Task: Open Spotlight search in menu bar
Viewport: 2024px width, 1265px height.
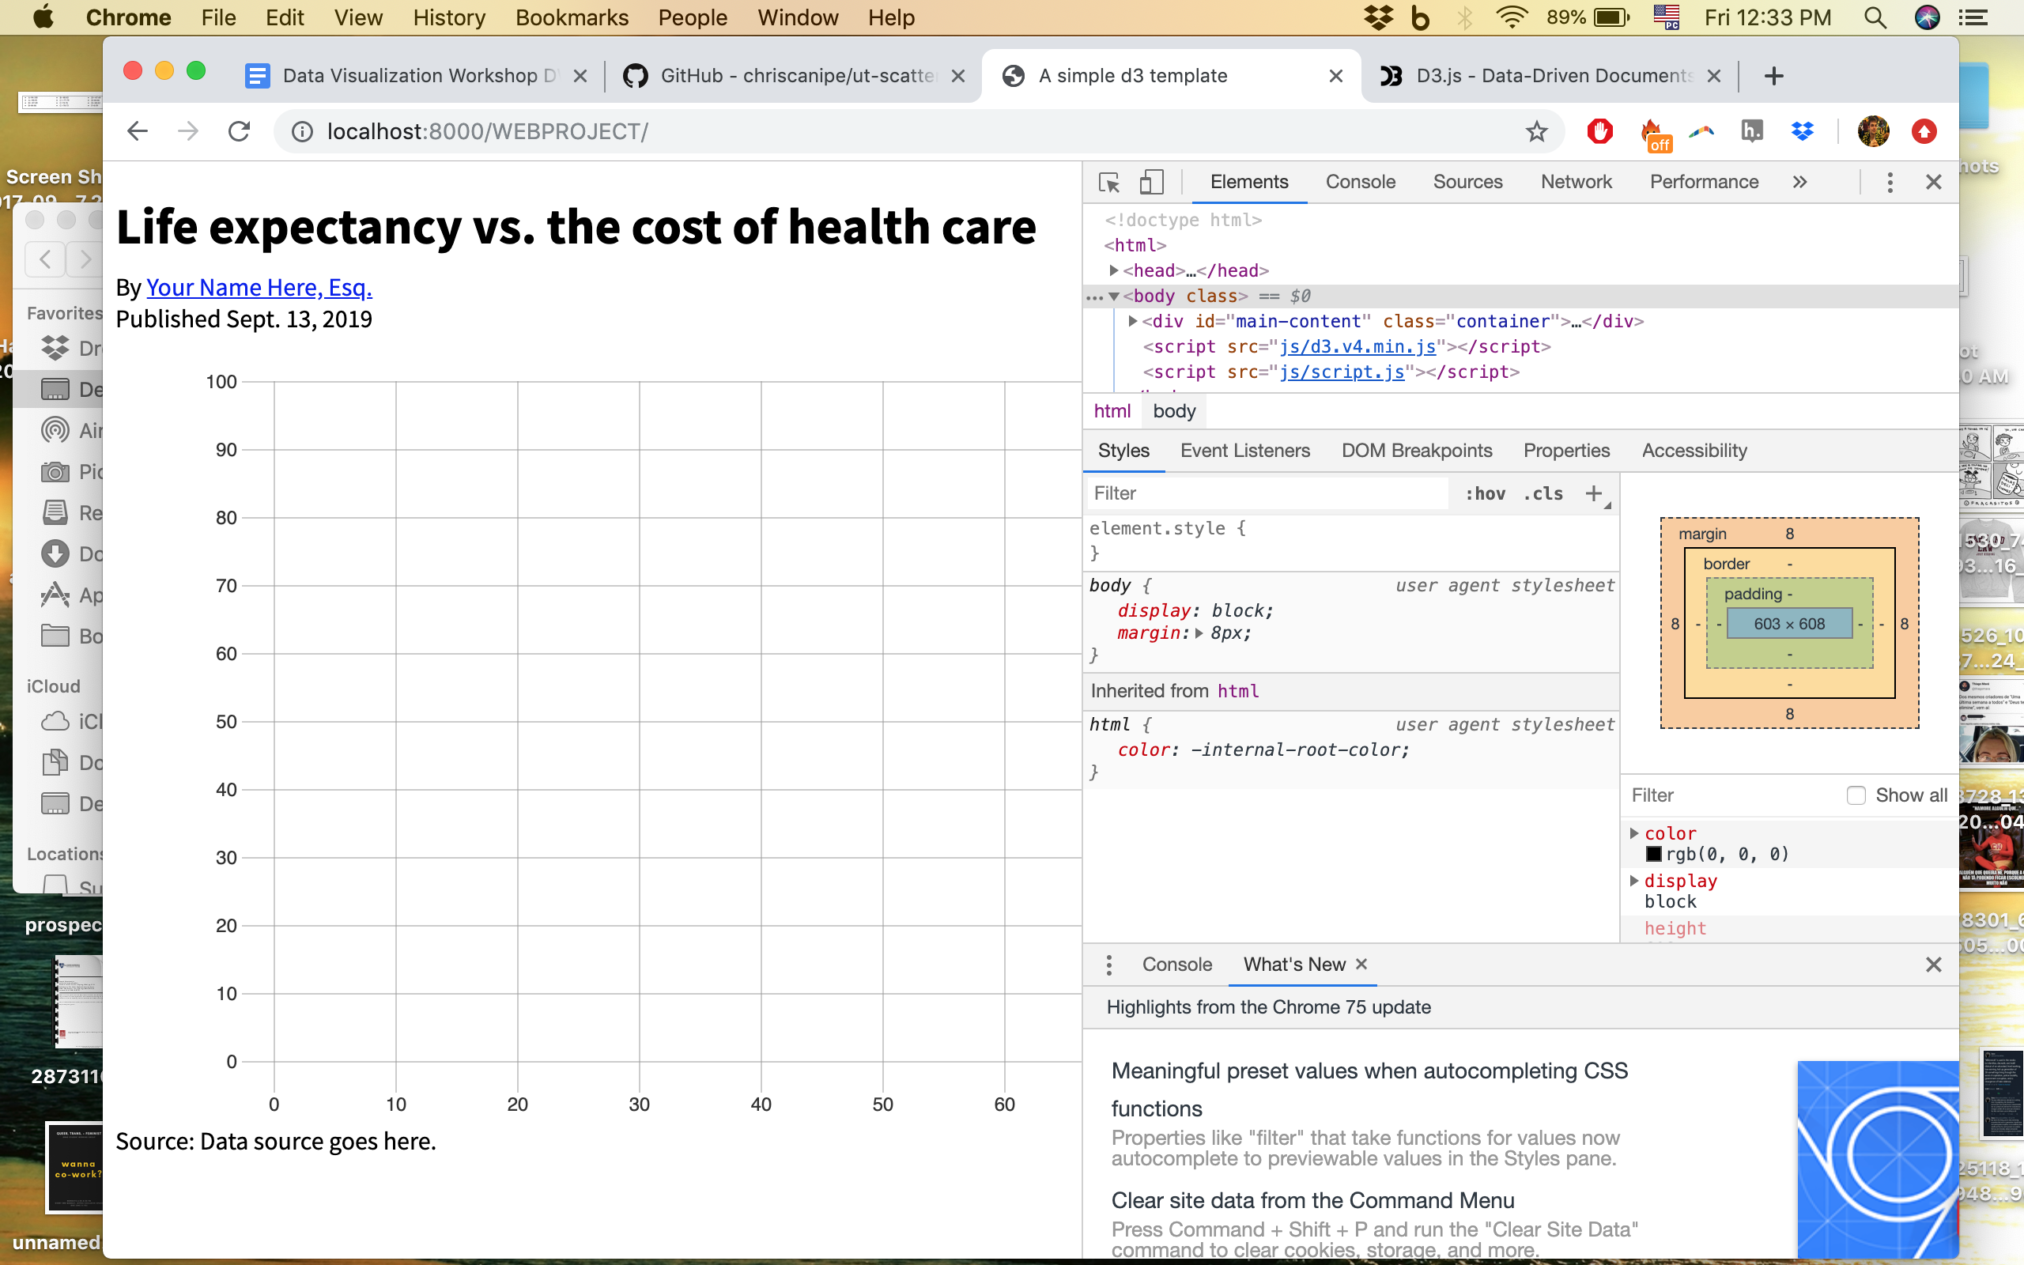Action: [1875, 17]
